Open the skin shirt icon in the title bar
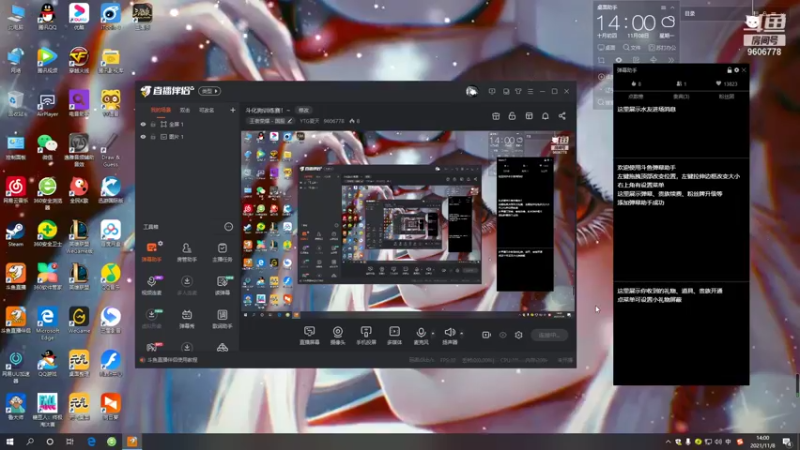This screenshot has height=450, width=800. 518,91
